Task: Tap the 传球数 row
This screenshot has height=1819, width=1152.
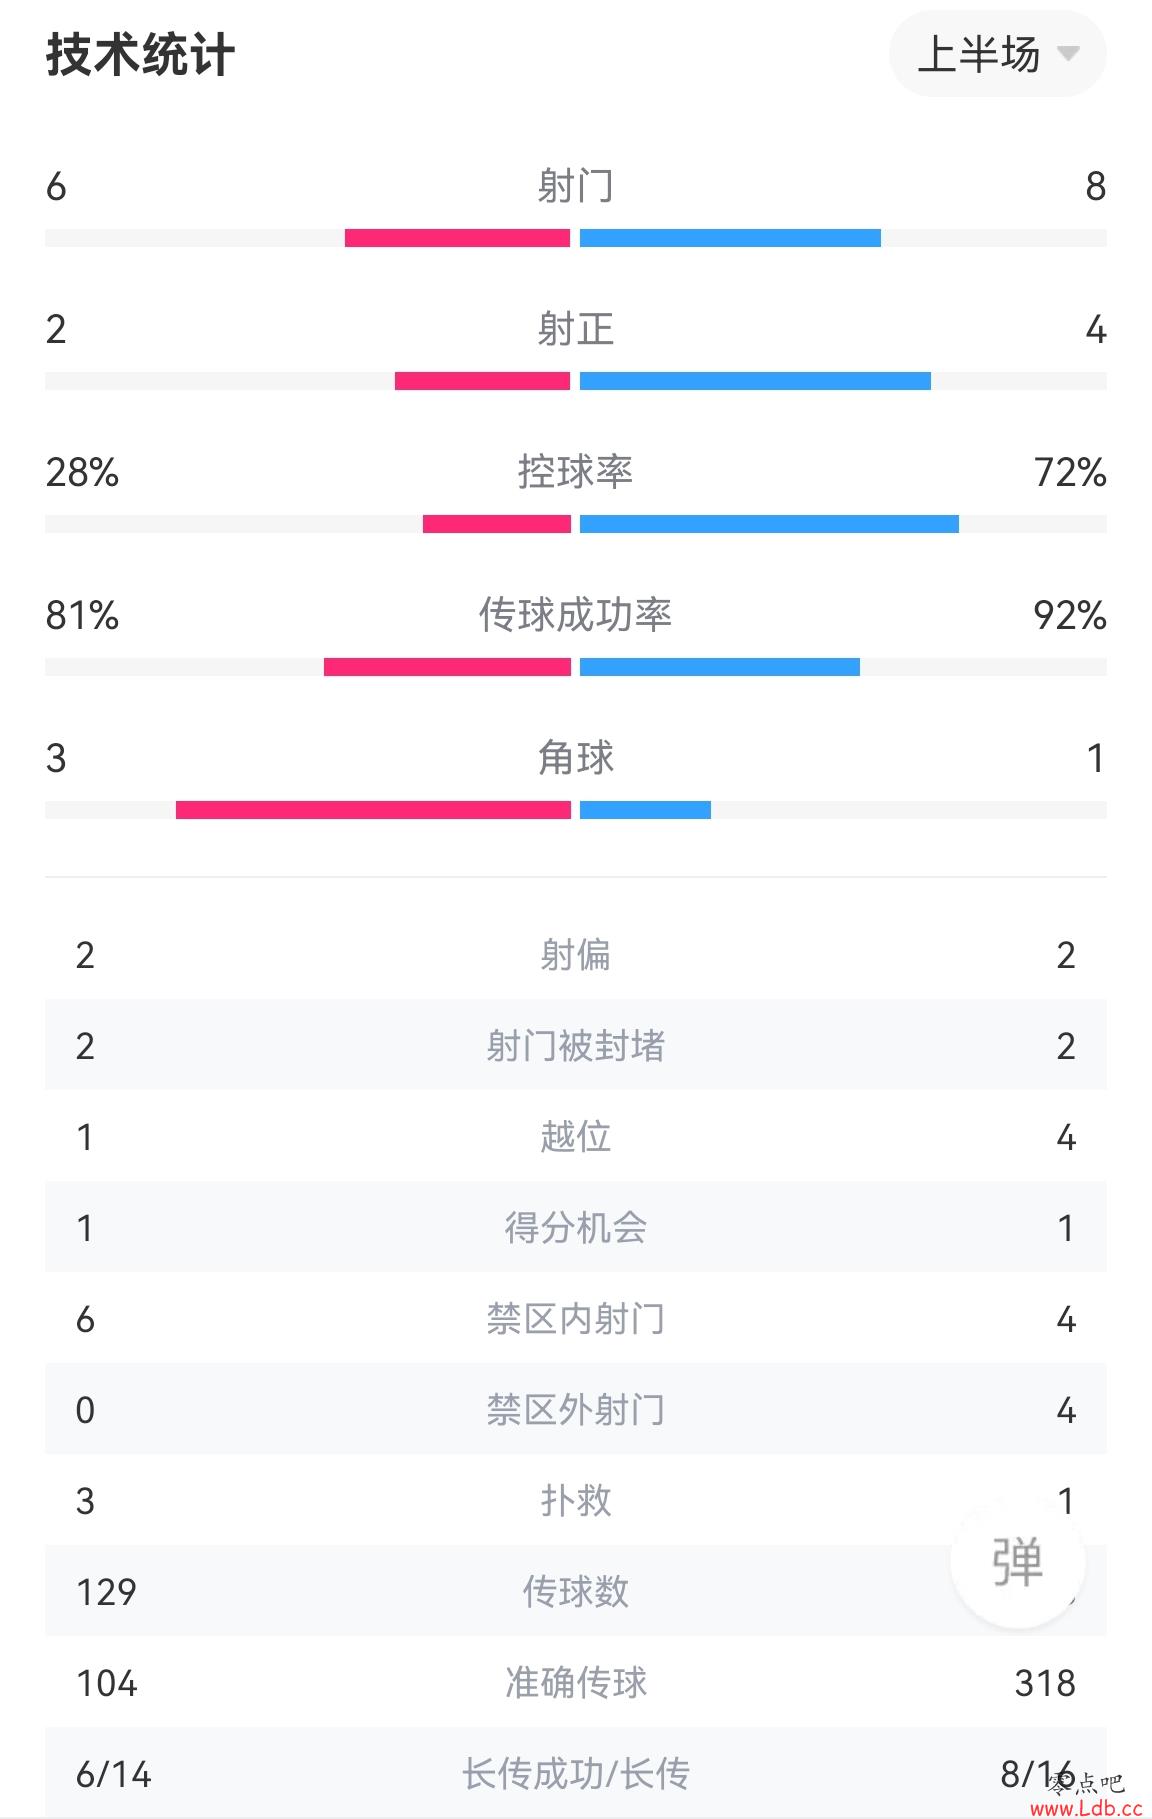Action: (576, 1591)
